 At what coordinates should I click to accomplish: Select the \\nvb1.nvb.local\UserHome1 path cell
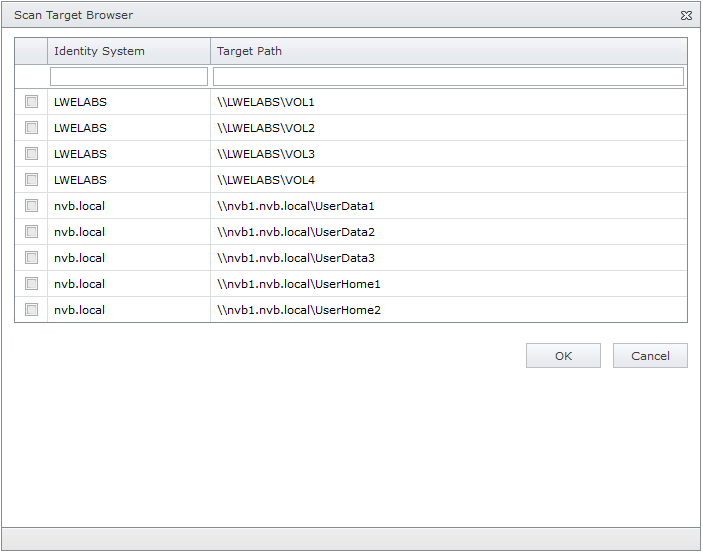tap(299, 284)
